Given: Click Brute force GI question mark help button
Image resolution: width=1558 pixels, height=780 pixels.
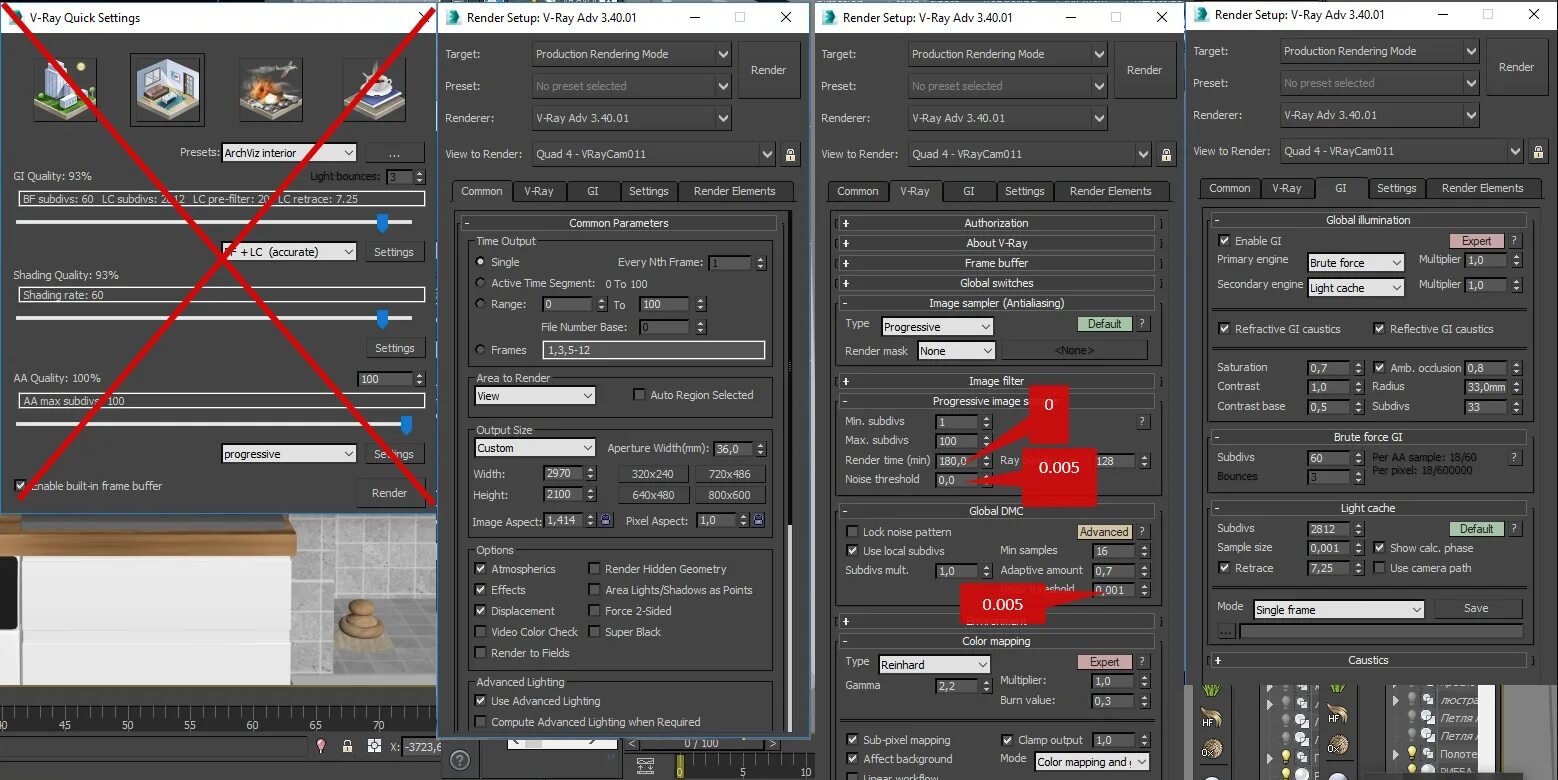Looking at the screenshot, I should pos(1515,458).
